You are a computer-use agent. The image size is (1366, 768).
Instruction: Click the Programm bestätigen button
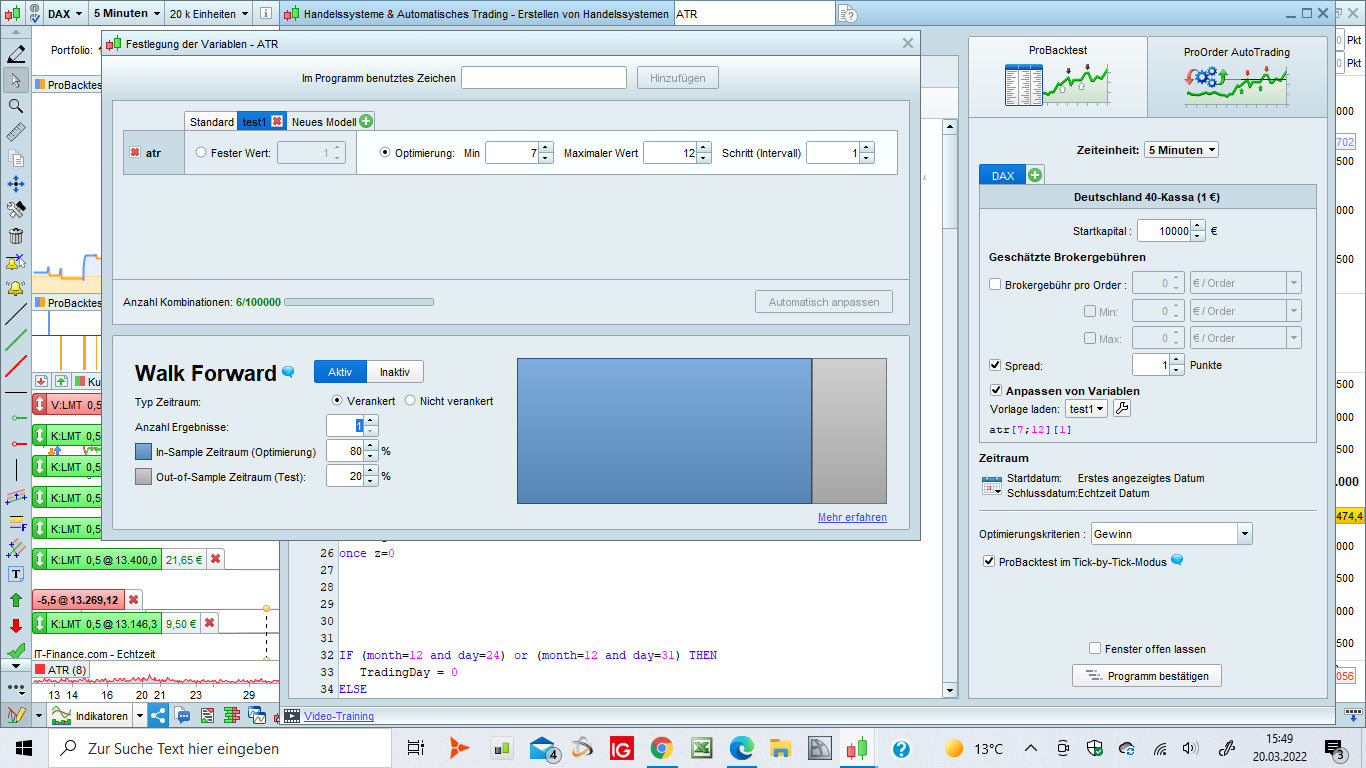click(x=1147, y=676)
